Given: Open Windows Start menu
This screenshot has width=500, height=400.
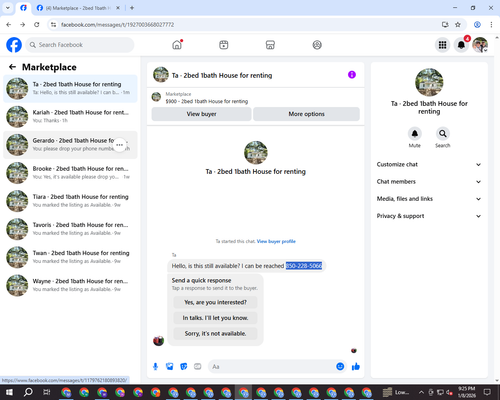Looking at the screenshot, I should pos(9,392).
